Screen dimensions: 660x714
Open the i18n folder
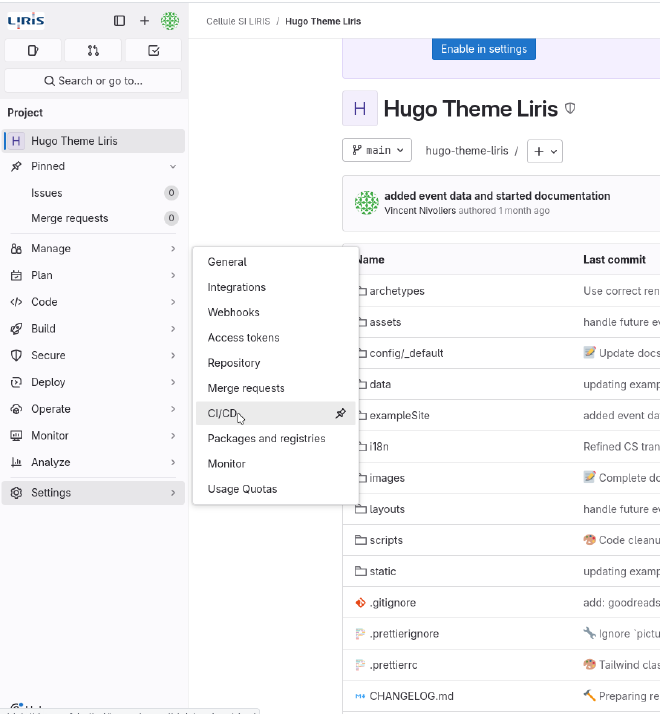click(379, 446)
